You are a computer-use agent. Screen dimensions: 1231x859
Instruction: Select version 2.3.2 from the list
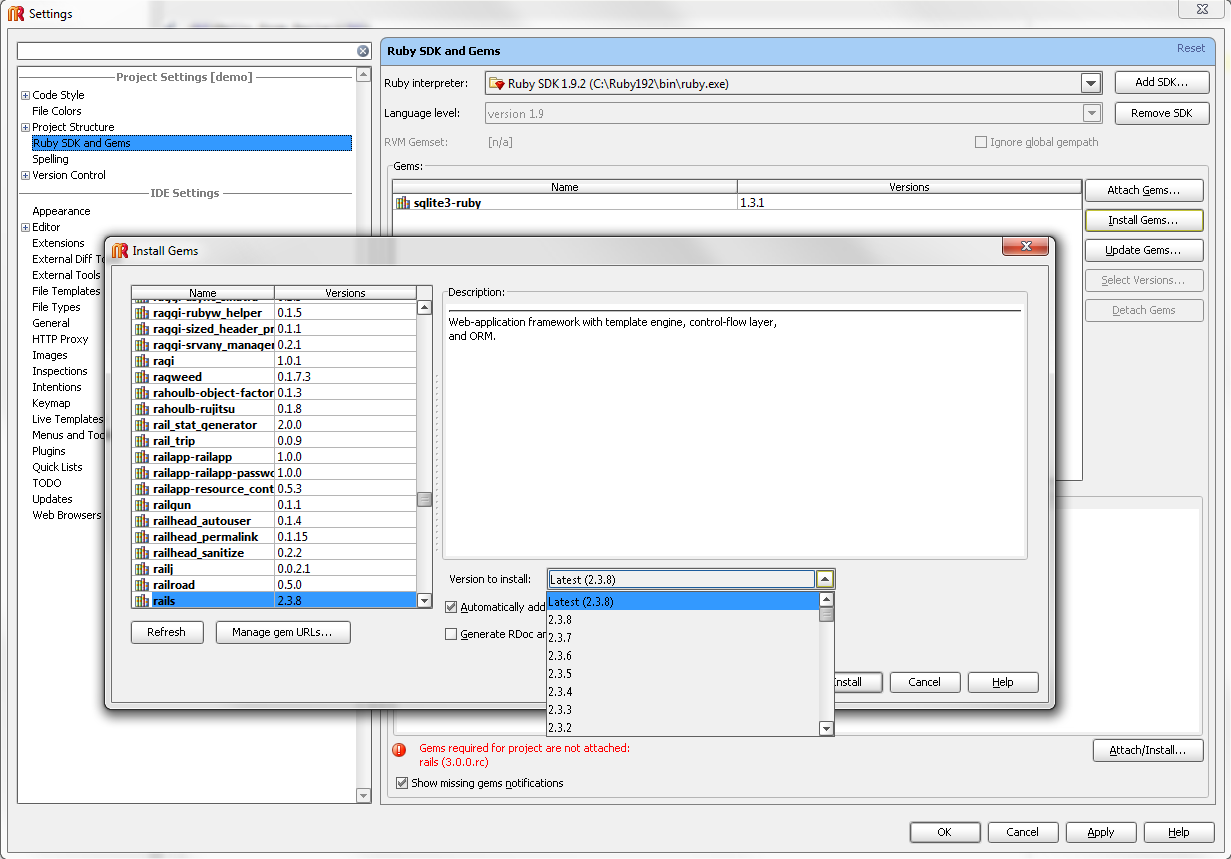pos(683,728)
